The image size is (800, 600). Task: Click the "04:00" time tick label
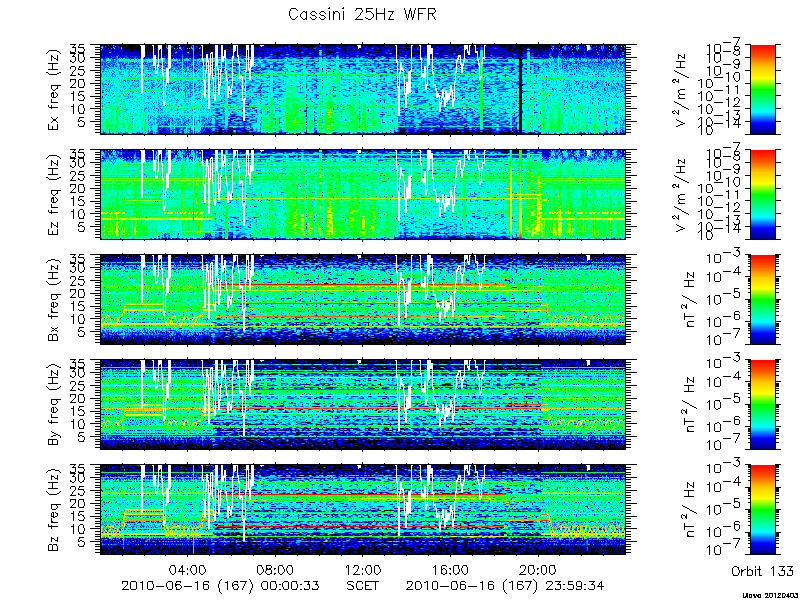coord(188,569)
